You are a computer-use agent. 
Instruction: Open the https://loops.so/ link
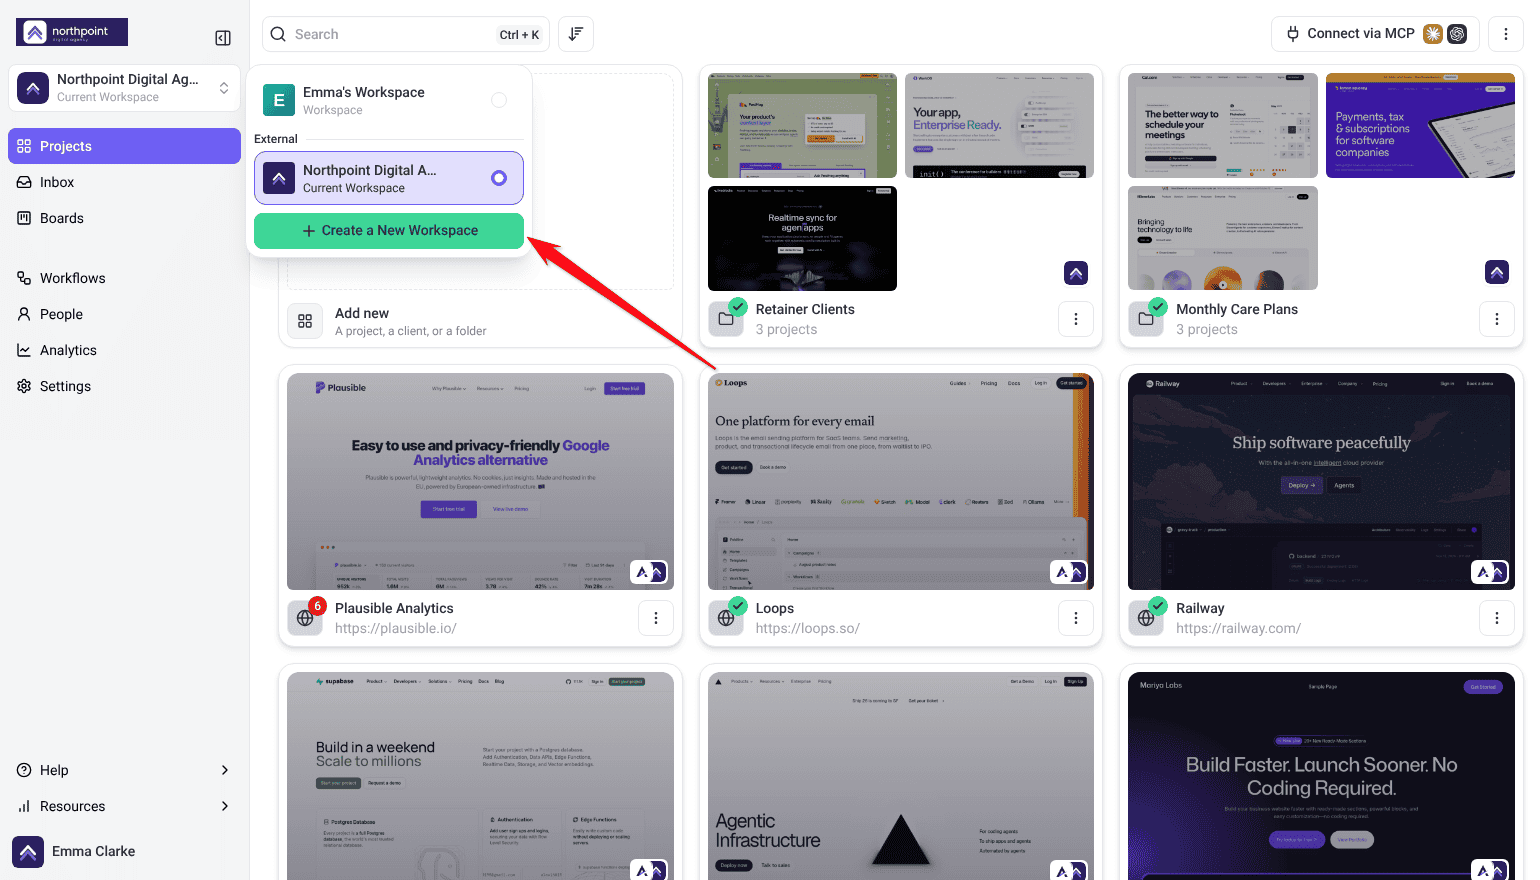coord(808,628)
